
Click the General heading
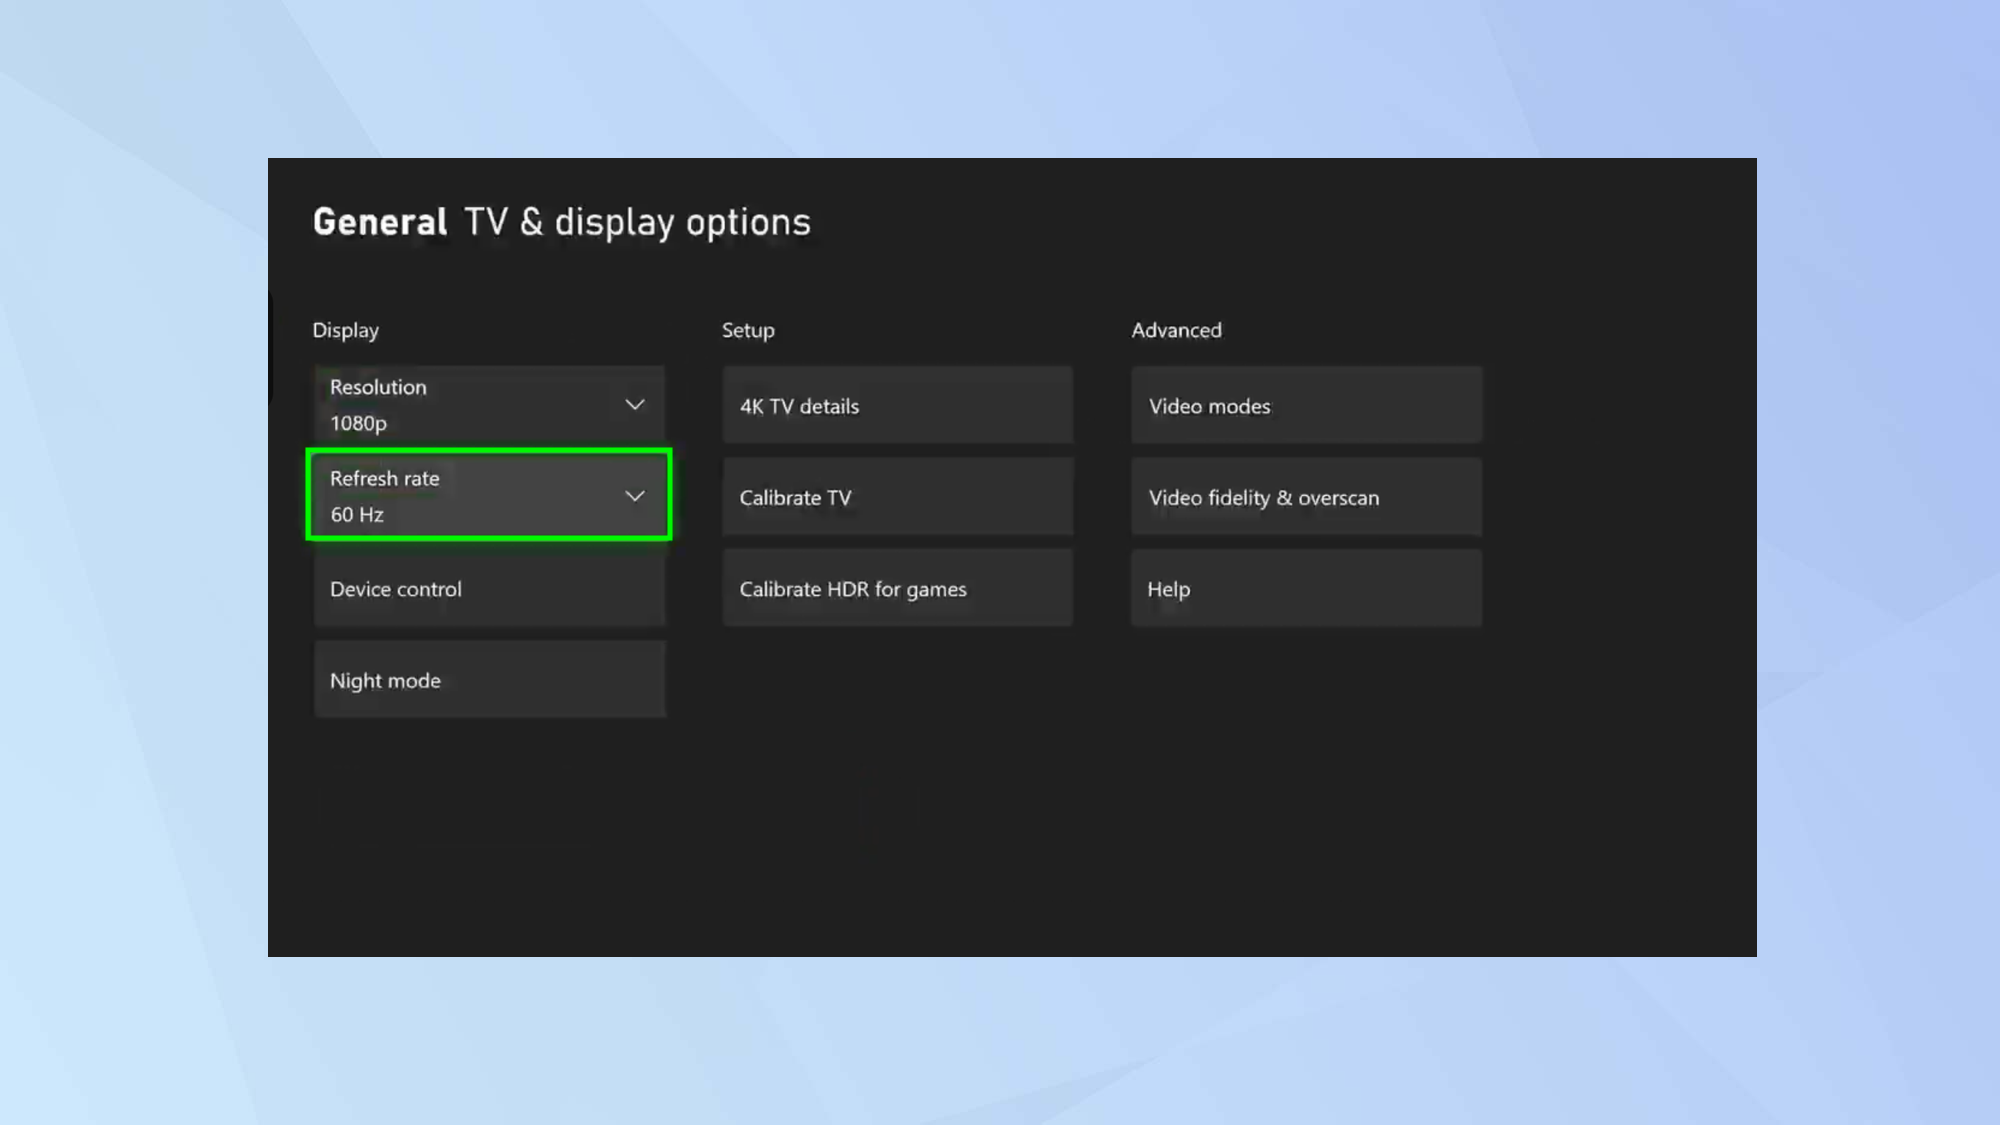click(x=379, y=222)
